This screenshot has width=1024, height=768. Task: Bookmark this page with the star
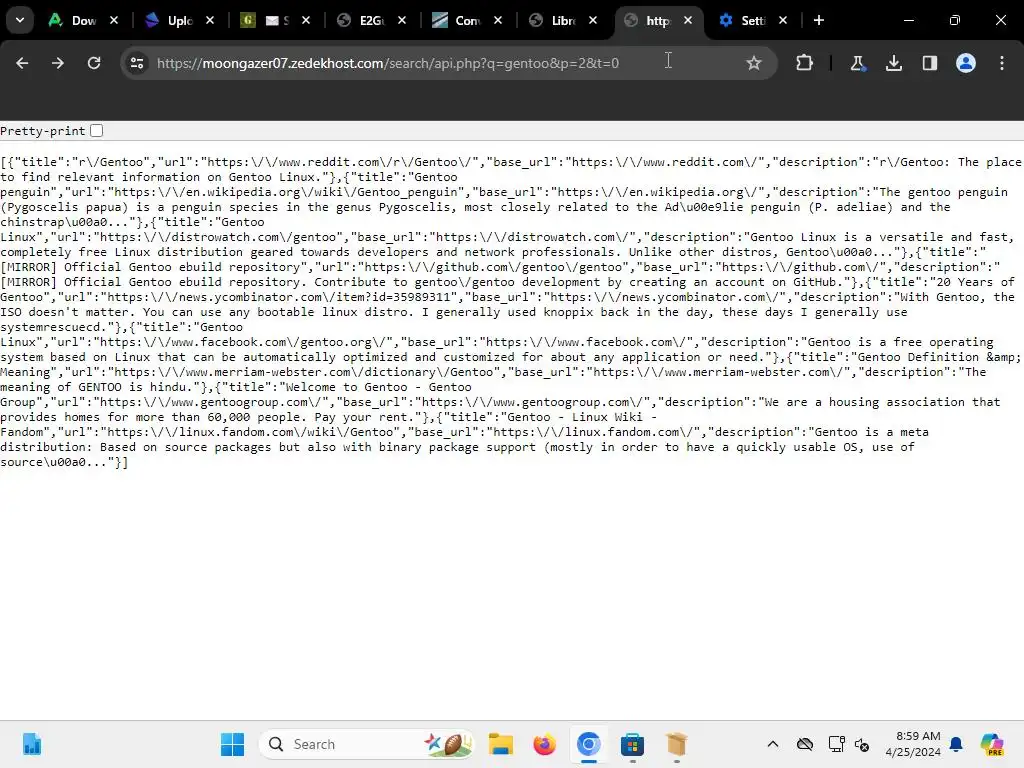[754, 63]
